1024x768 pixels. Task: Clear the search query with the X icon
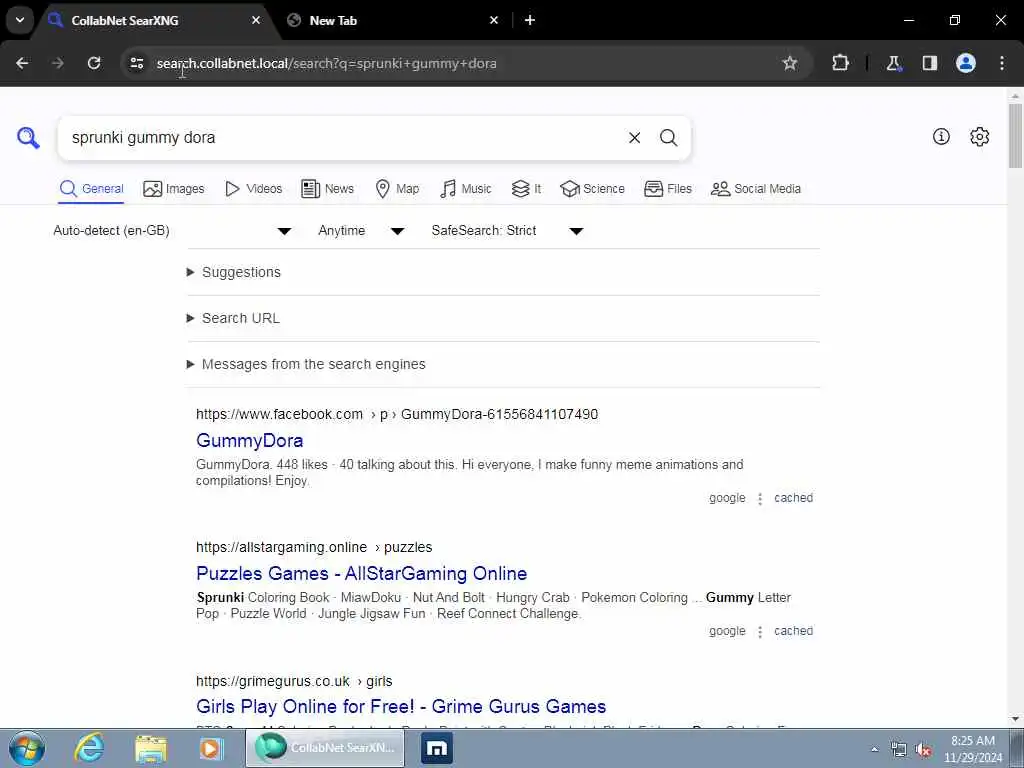(x=634, y=138)
